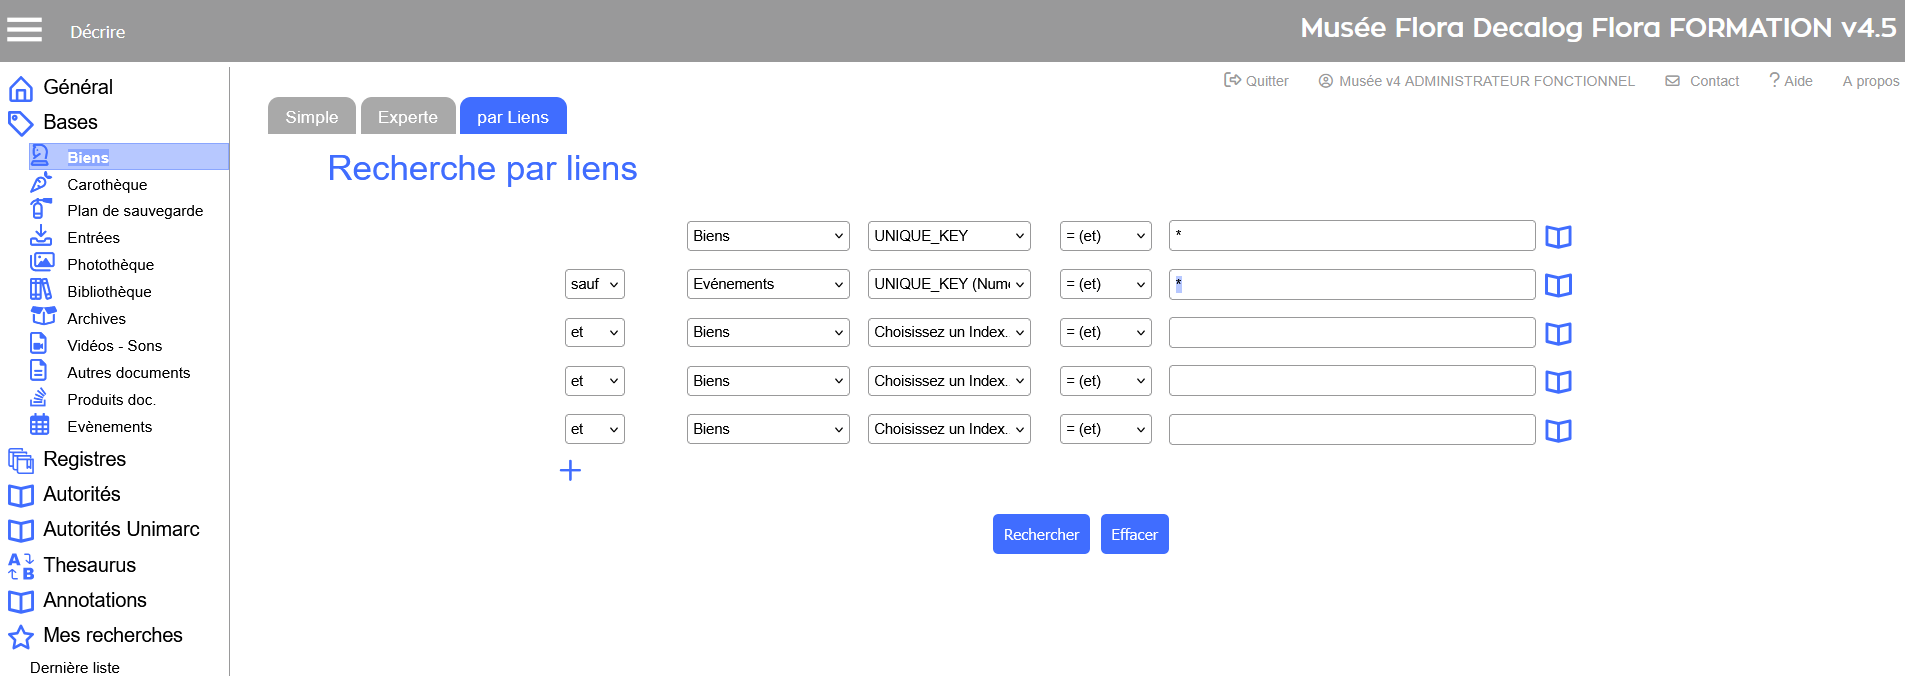This screenshot has height=676, width=1905.
Task: Click the Bibliothèque books icon
Action: [x=40, y=290]
